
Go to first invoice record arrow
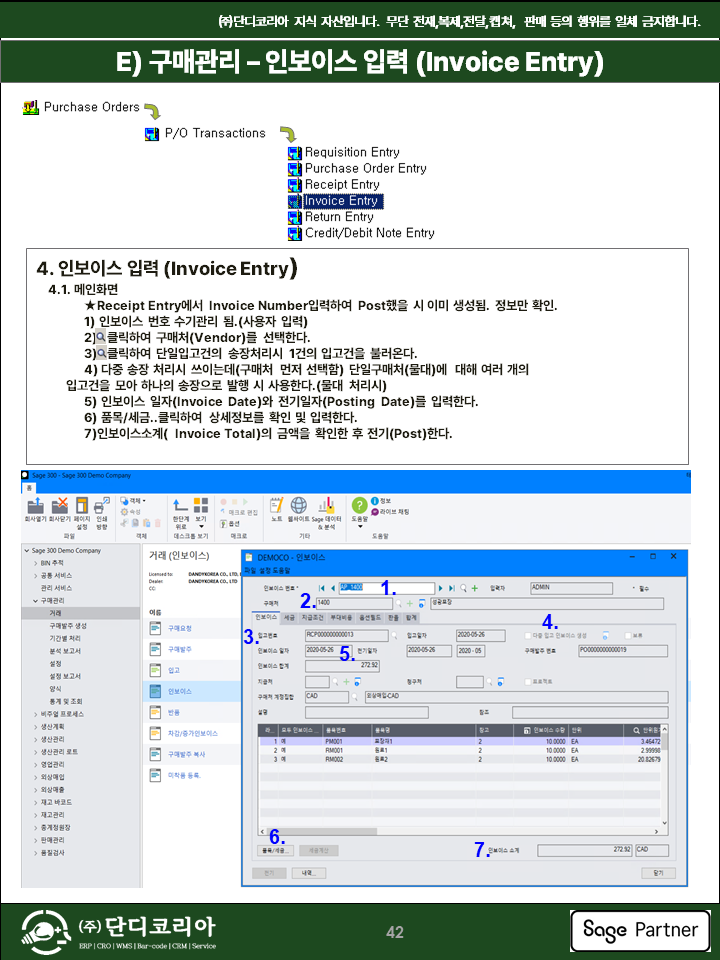click(x=321, y=588)
